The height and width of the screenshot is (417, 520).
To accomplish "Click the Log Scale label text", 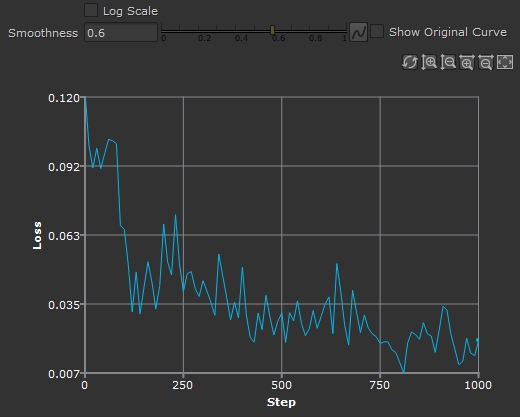I will pyautogui.click(x=130, y=11).
